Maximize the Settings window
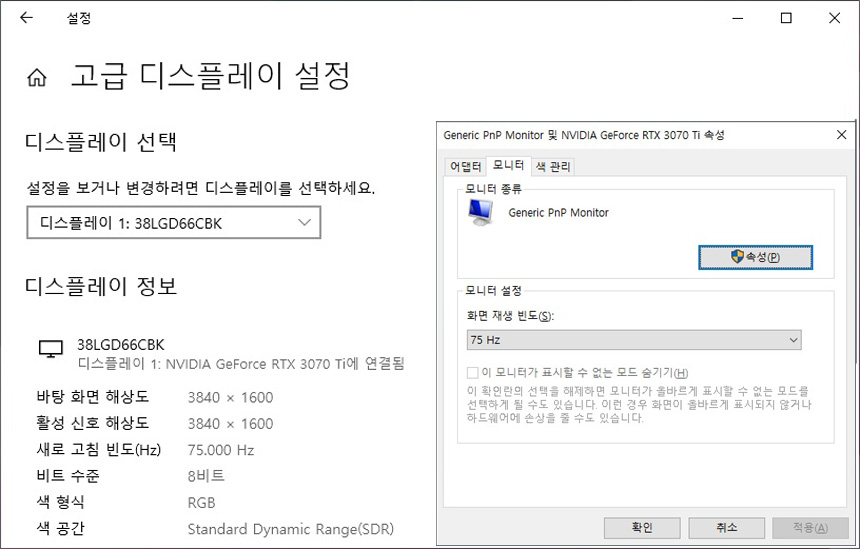 [787, 18]
